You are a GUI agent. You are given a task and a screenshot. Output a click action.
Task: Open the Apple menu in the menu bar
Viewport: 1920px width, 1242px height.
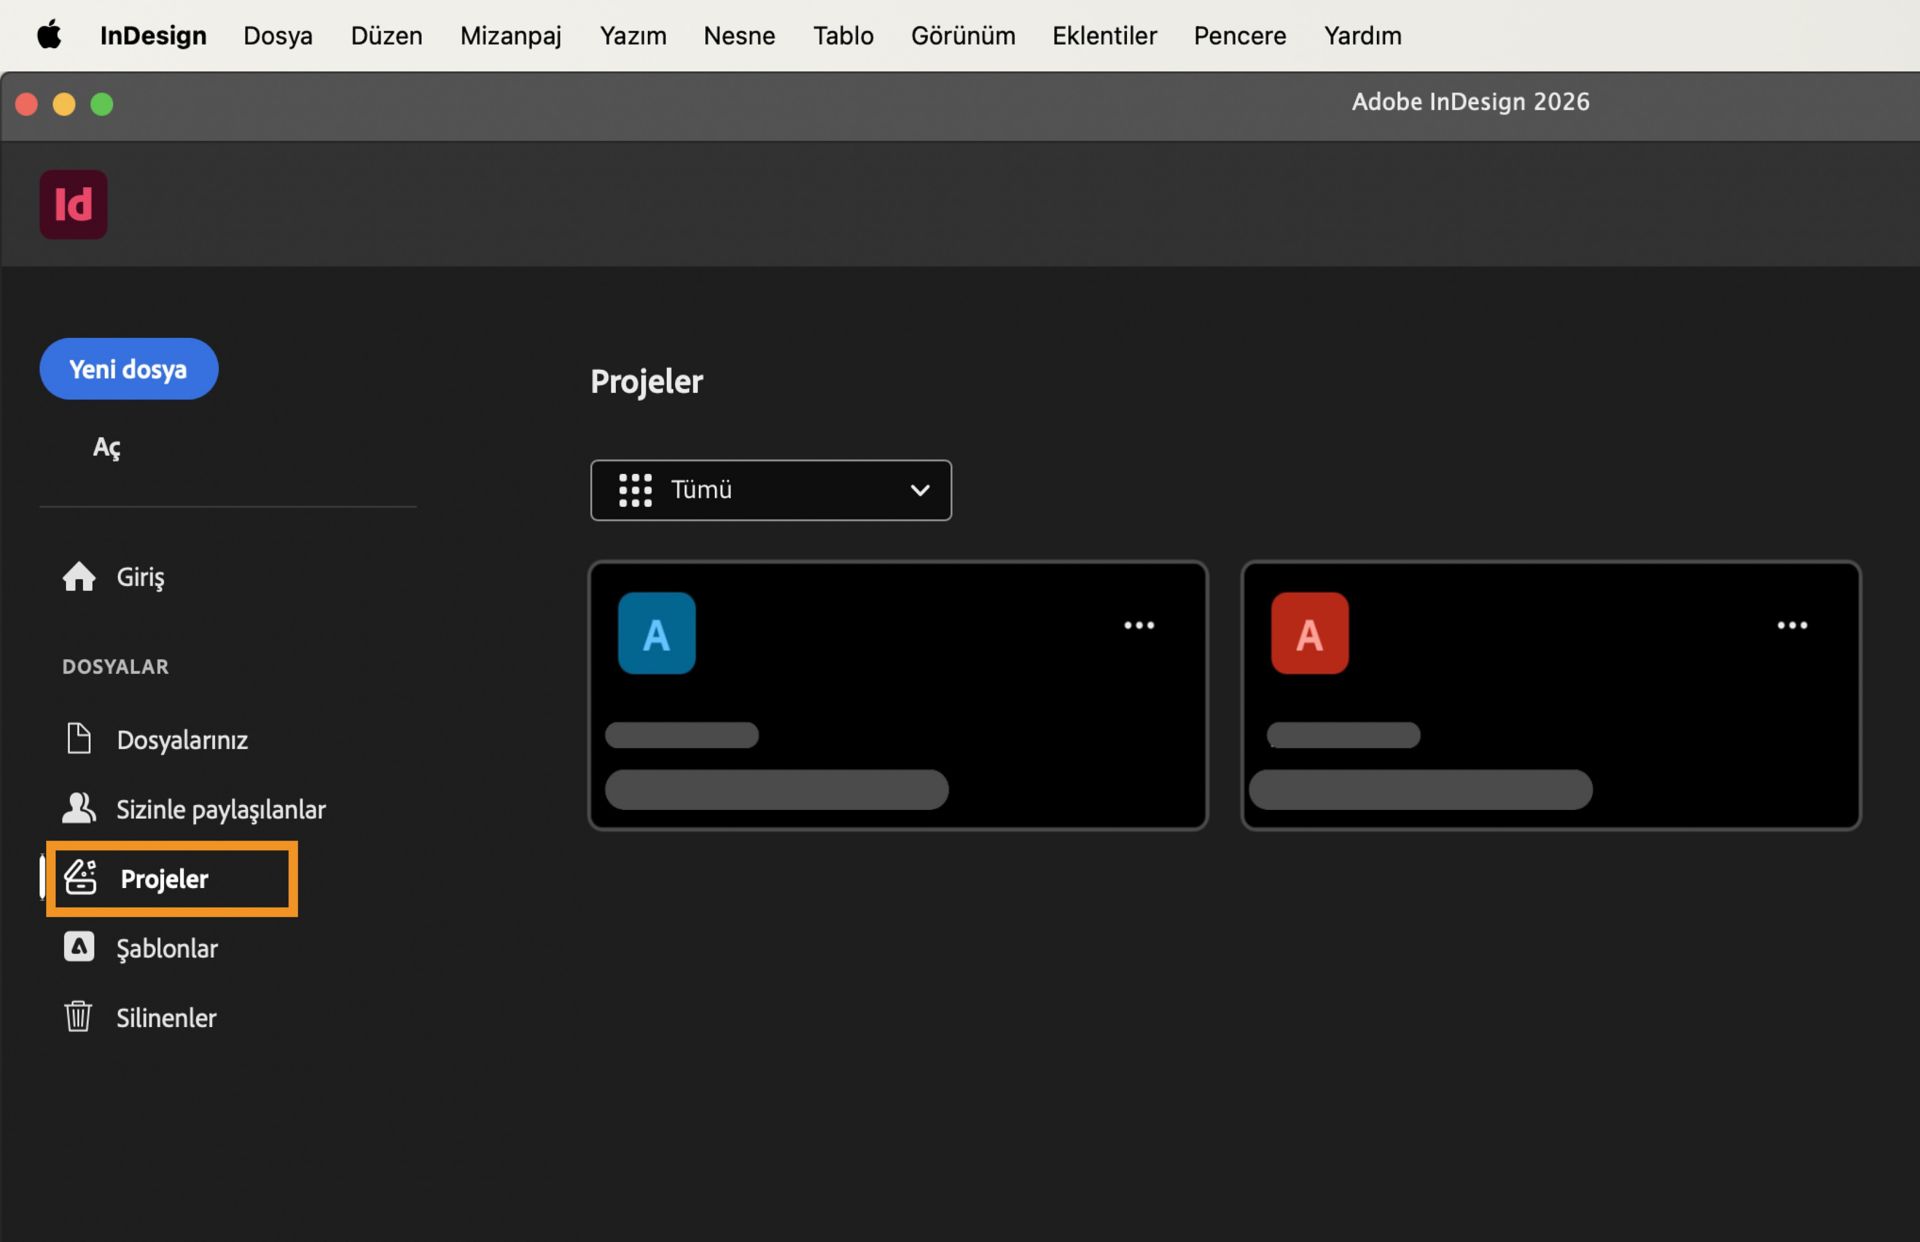coord(50,35)
